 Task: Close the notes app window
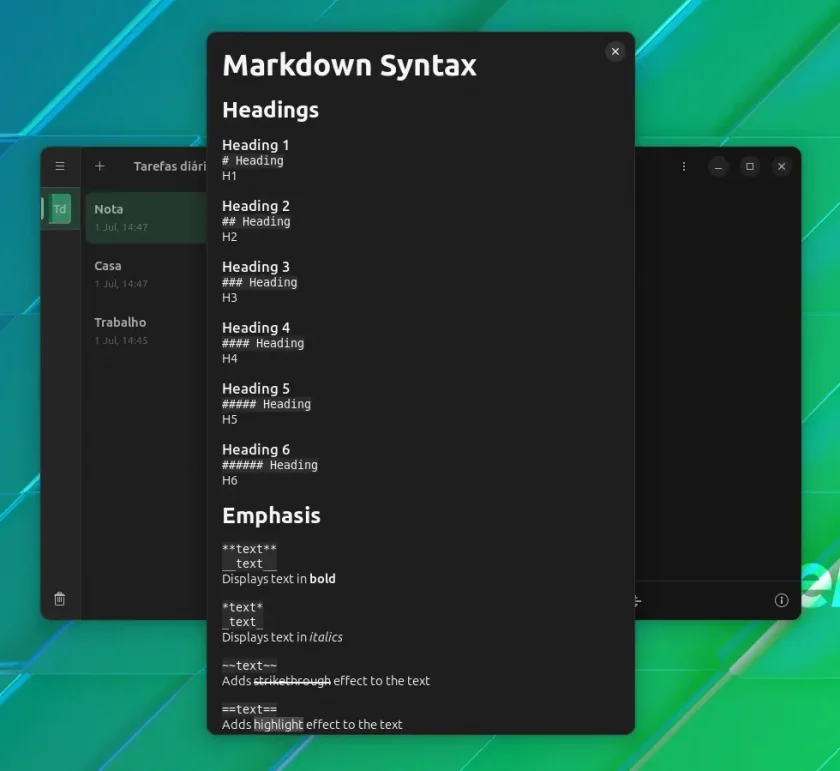click(781, 167)
